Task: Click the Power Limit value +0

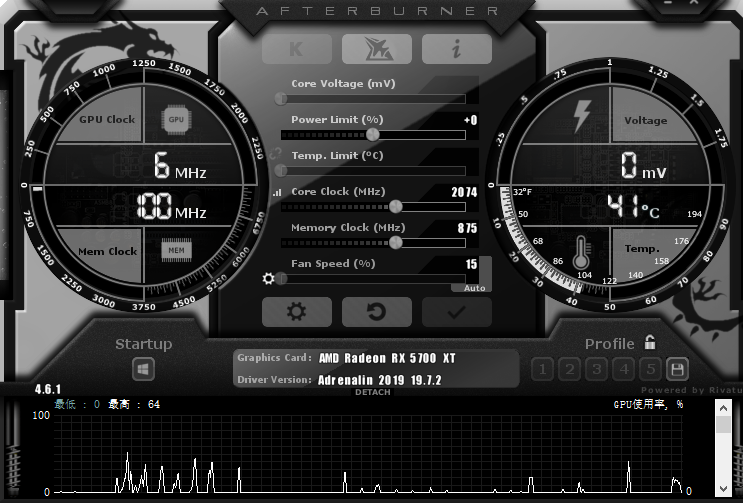Action: pyautogui.click(x=471, y=120)
